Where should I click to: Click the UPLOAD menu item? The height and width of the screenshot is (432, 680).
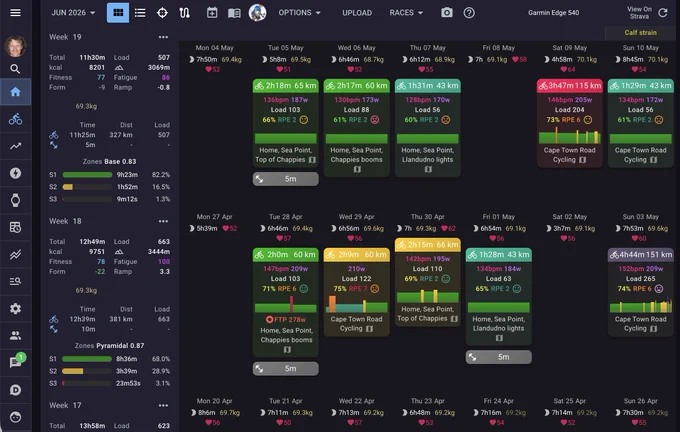[357, 13]
